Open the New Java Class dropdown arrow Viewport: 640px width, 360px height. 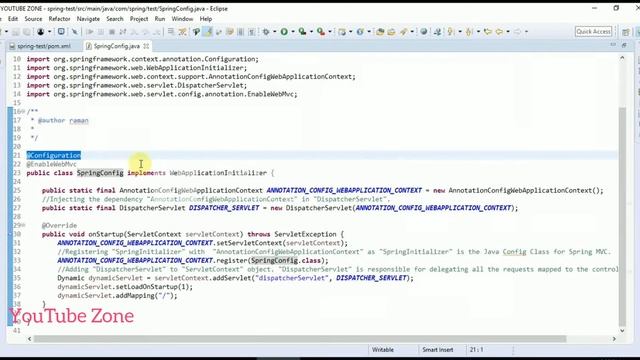pos(369,31)
